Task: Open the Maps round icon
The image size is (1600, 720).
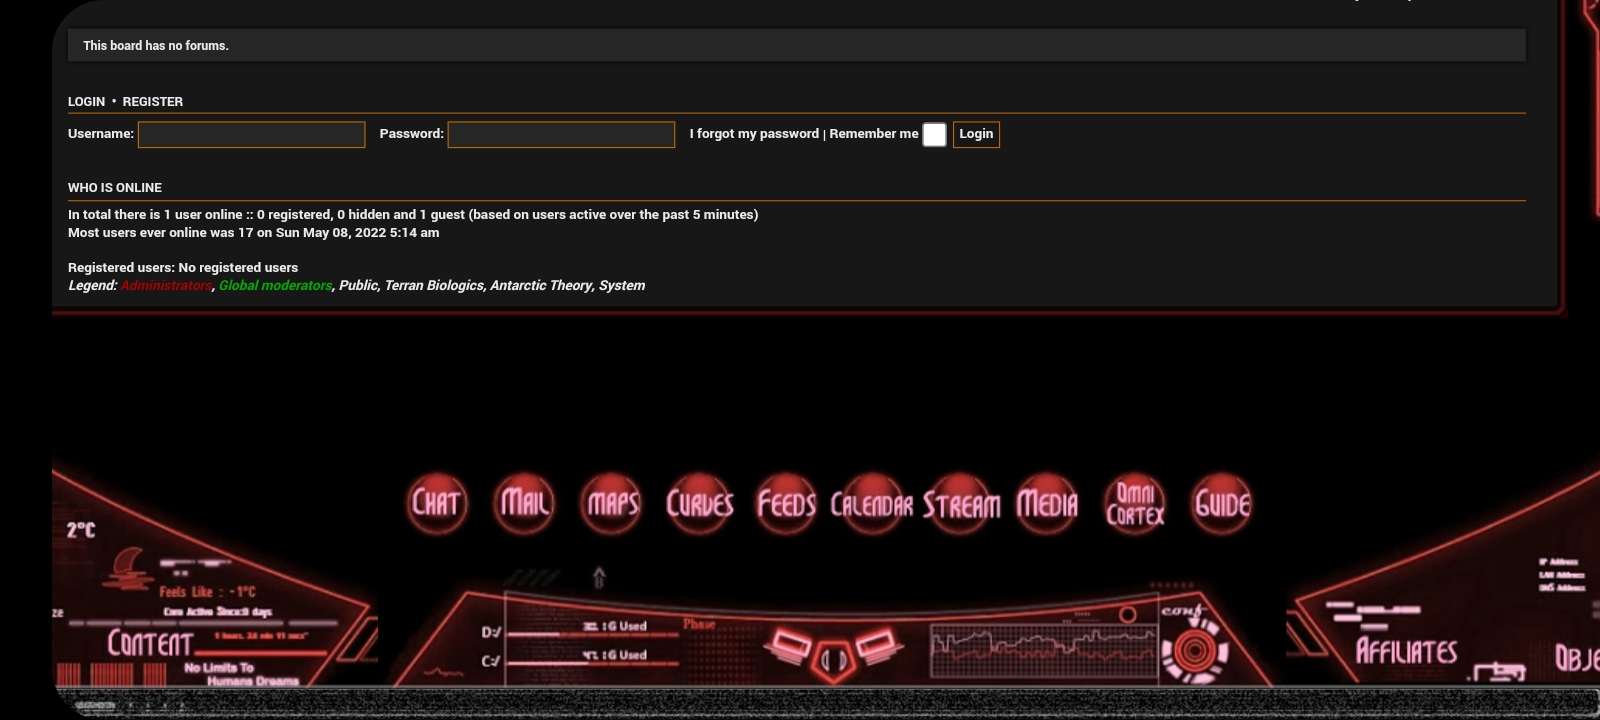Action: pyautogui.click(x=611, y=503)
